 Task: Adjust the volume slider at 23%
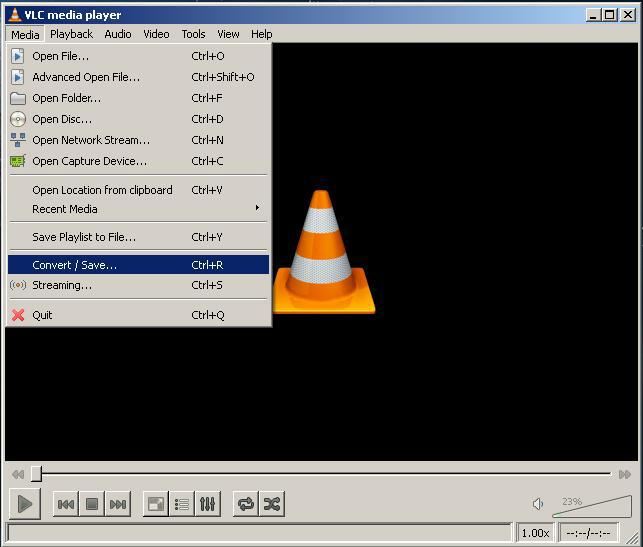[592, 507]
